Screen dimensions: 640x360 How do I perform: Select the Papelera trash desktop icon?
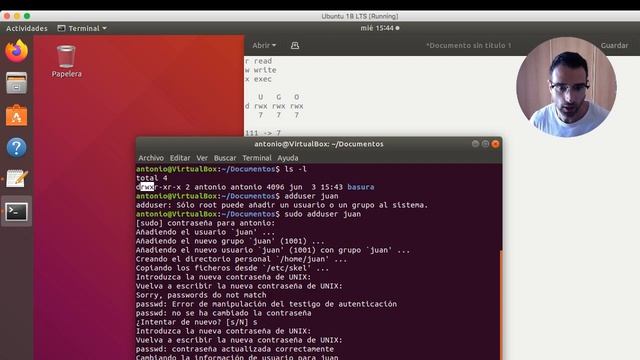(66, 61)
